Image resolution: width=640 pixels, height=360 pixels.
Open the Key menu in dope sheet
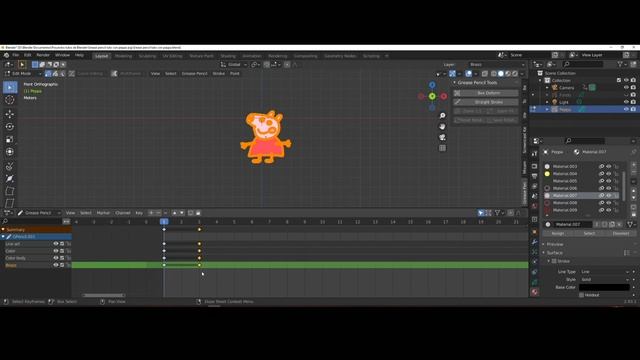pos(139,213)
